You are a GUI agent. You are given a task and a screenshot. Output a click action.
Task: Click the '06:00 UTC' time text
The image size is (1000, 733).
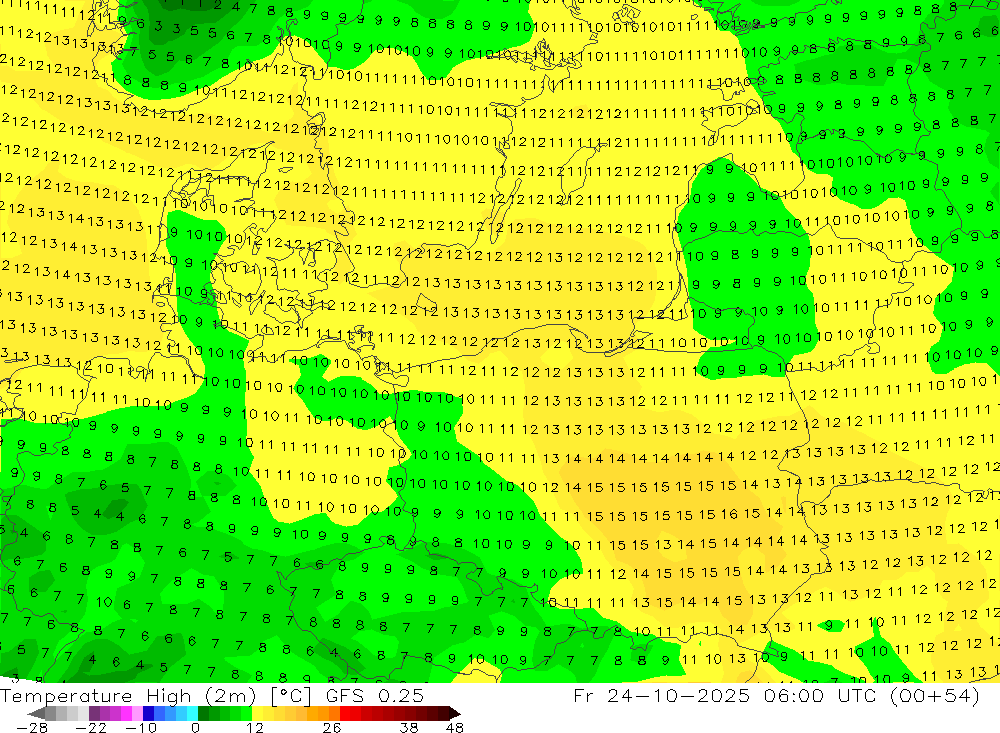822,696
